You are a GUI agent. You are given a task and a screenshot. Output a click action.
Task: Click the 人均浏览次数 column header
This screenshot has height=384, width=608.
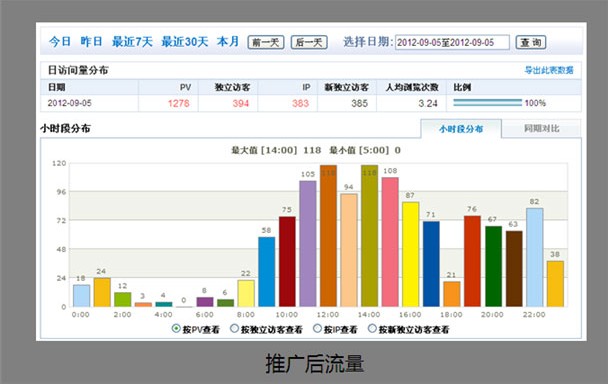[412, 87]
